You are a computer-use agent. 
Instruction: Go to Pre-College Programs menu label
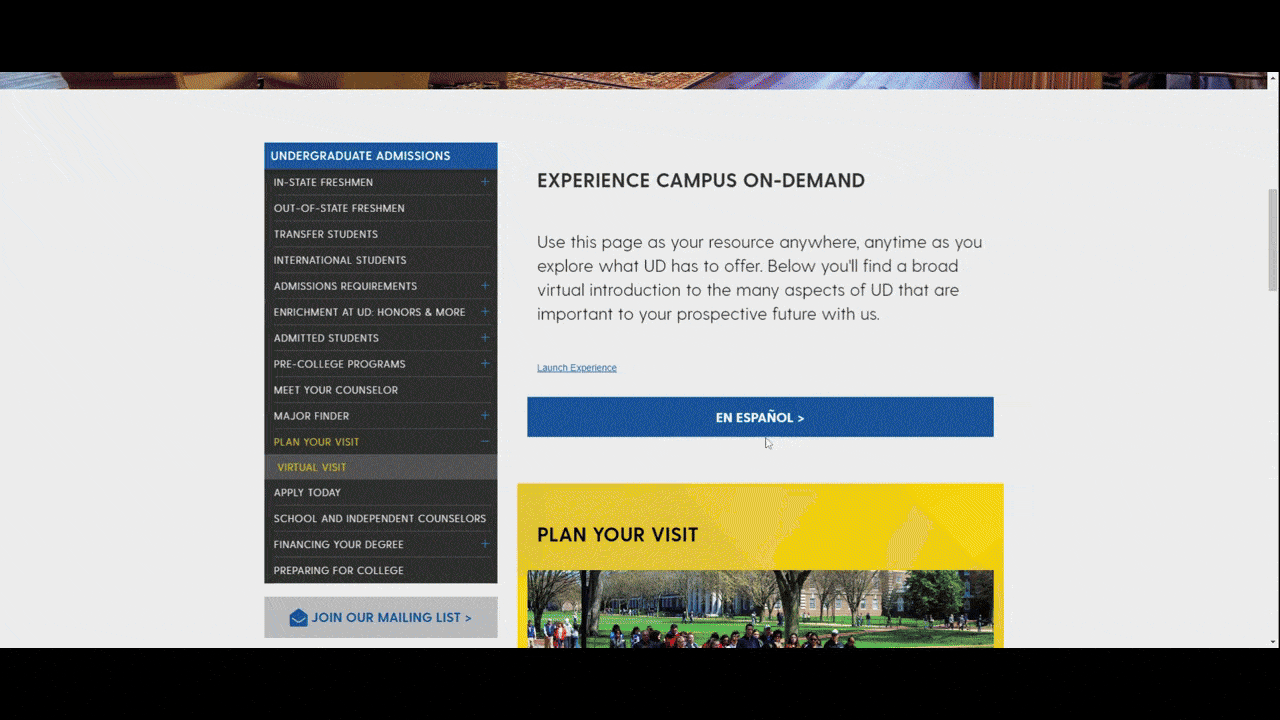coord(339,364)
